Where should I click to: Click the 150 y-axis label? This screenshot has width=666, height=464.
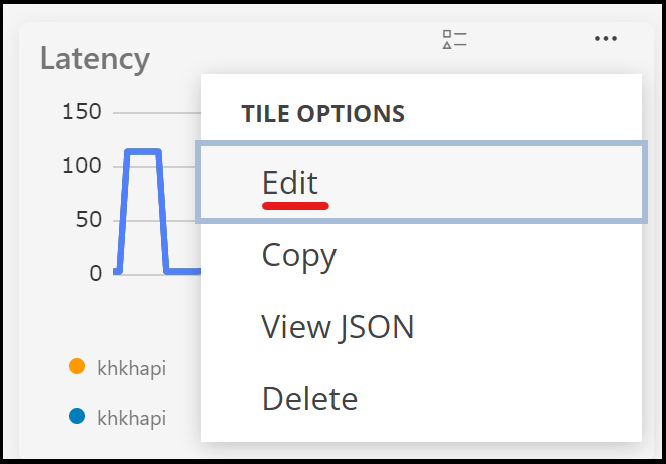tap(82, 111)
